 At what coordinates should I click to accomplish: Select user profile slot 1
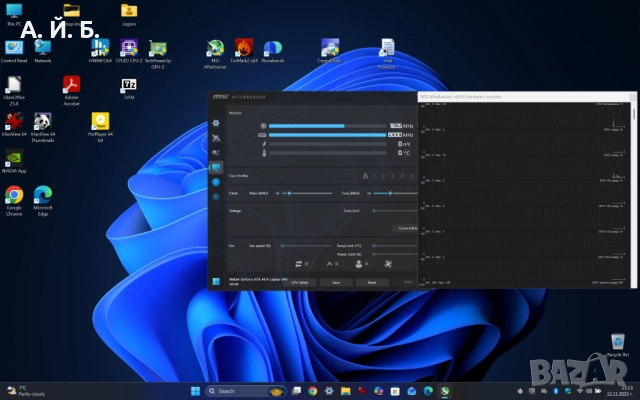374,176
